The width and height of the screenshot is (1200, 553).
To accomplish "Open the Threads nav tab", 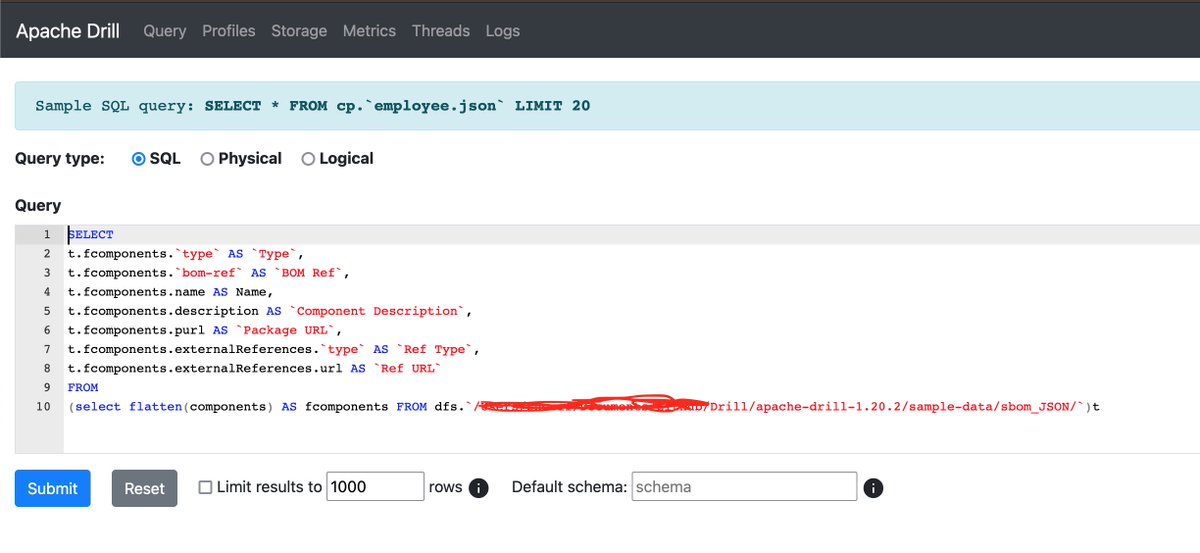I will click(441, 31).
